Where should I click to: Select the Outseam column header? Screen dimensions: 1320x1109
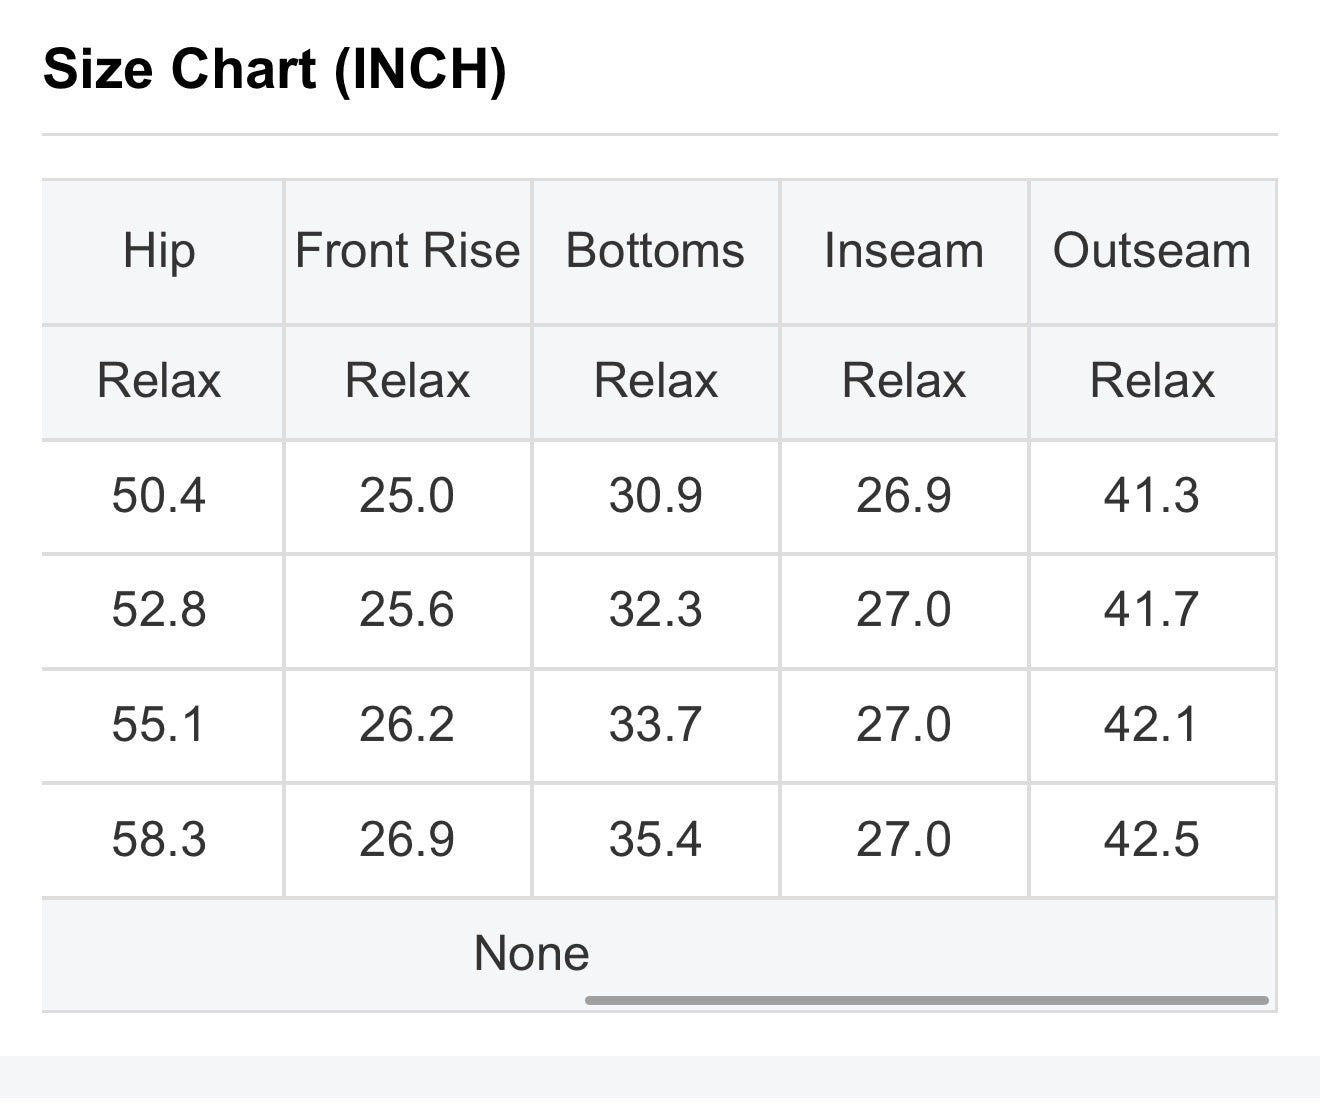tap(1152, 250)
